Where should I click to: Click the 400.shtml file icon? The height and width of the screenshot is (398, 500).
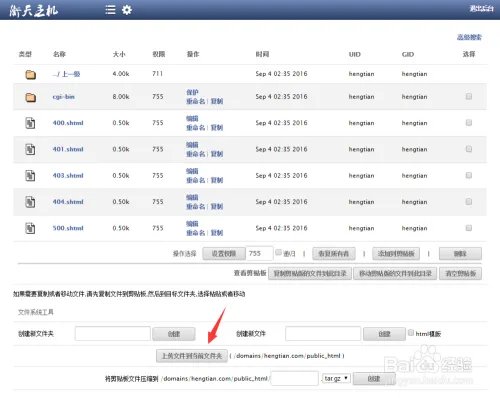pyautogui.click(x=30, y=123)
